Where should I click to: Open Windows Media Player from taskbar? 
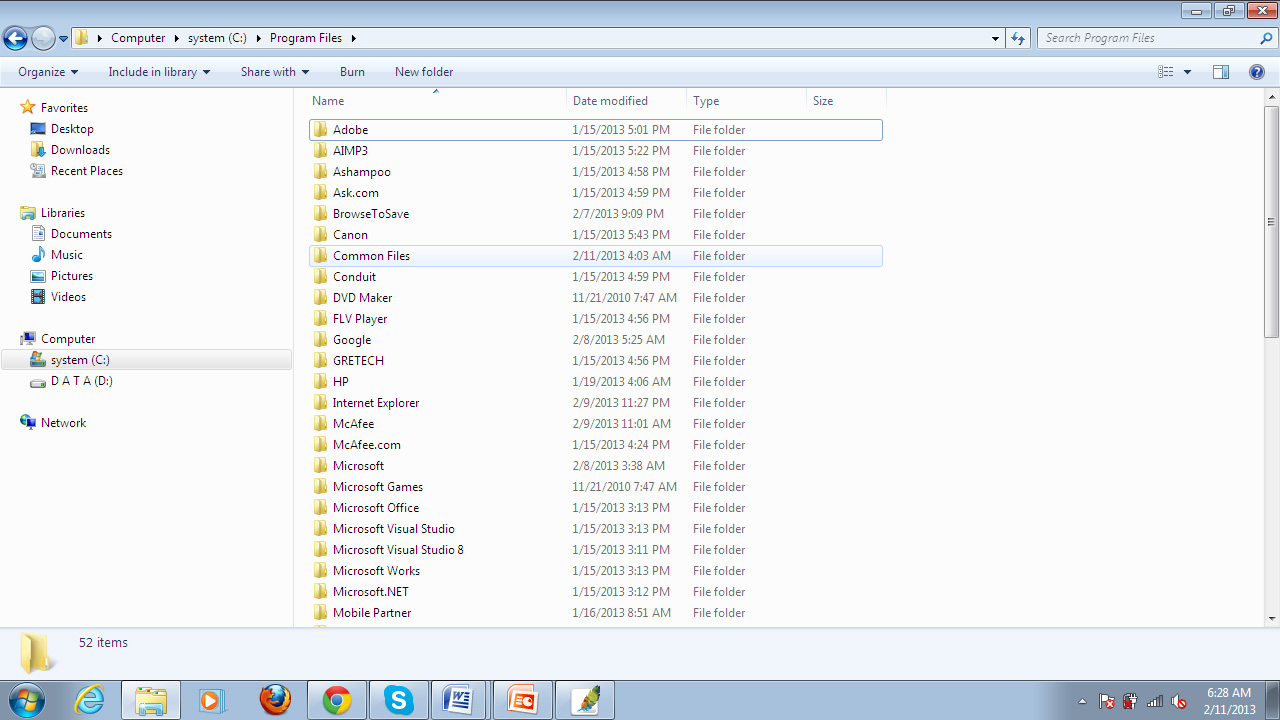212,700
